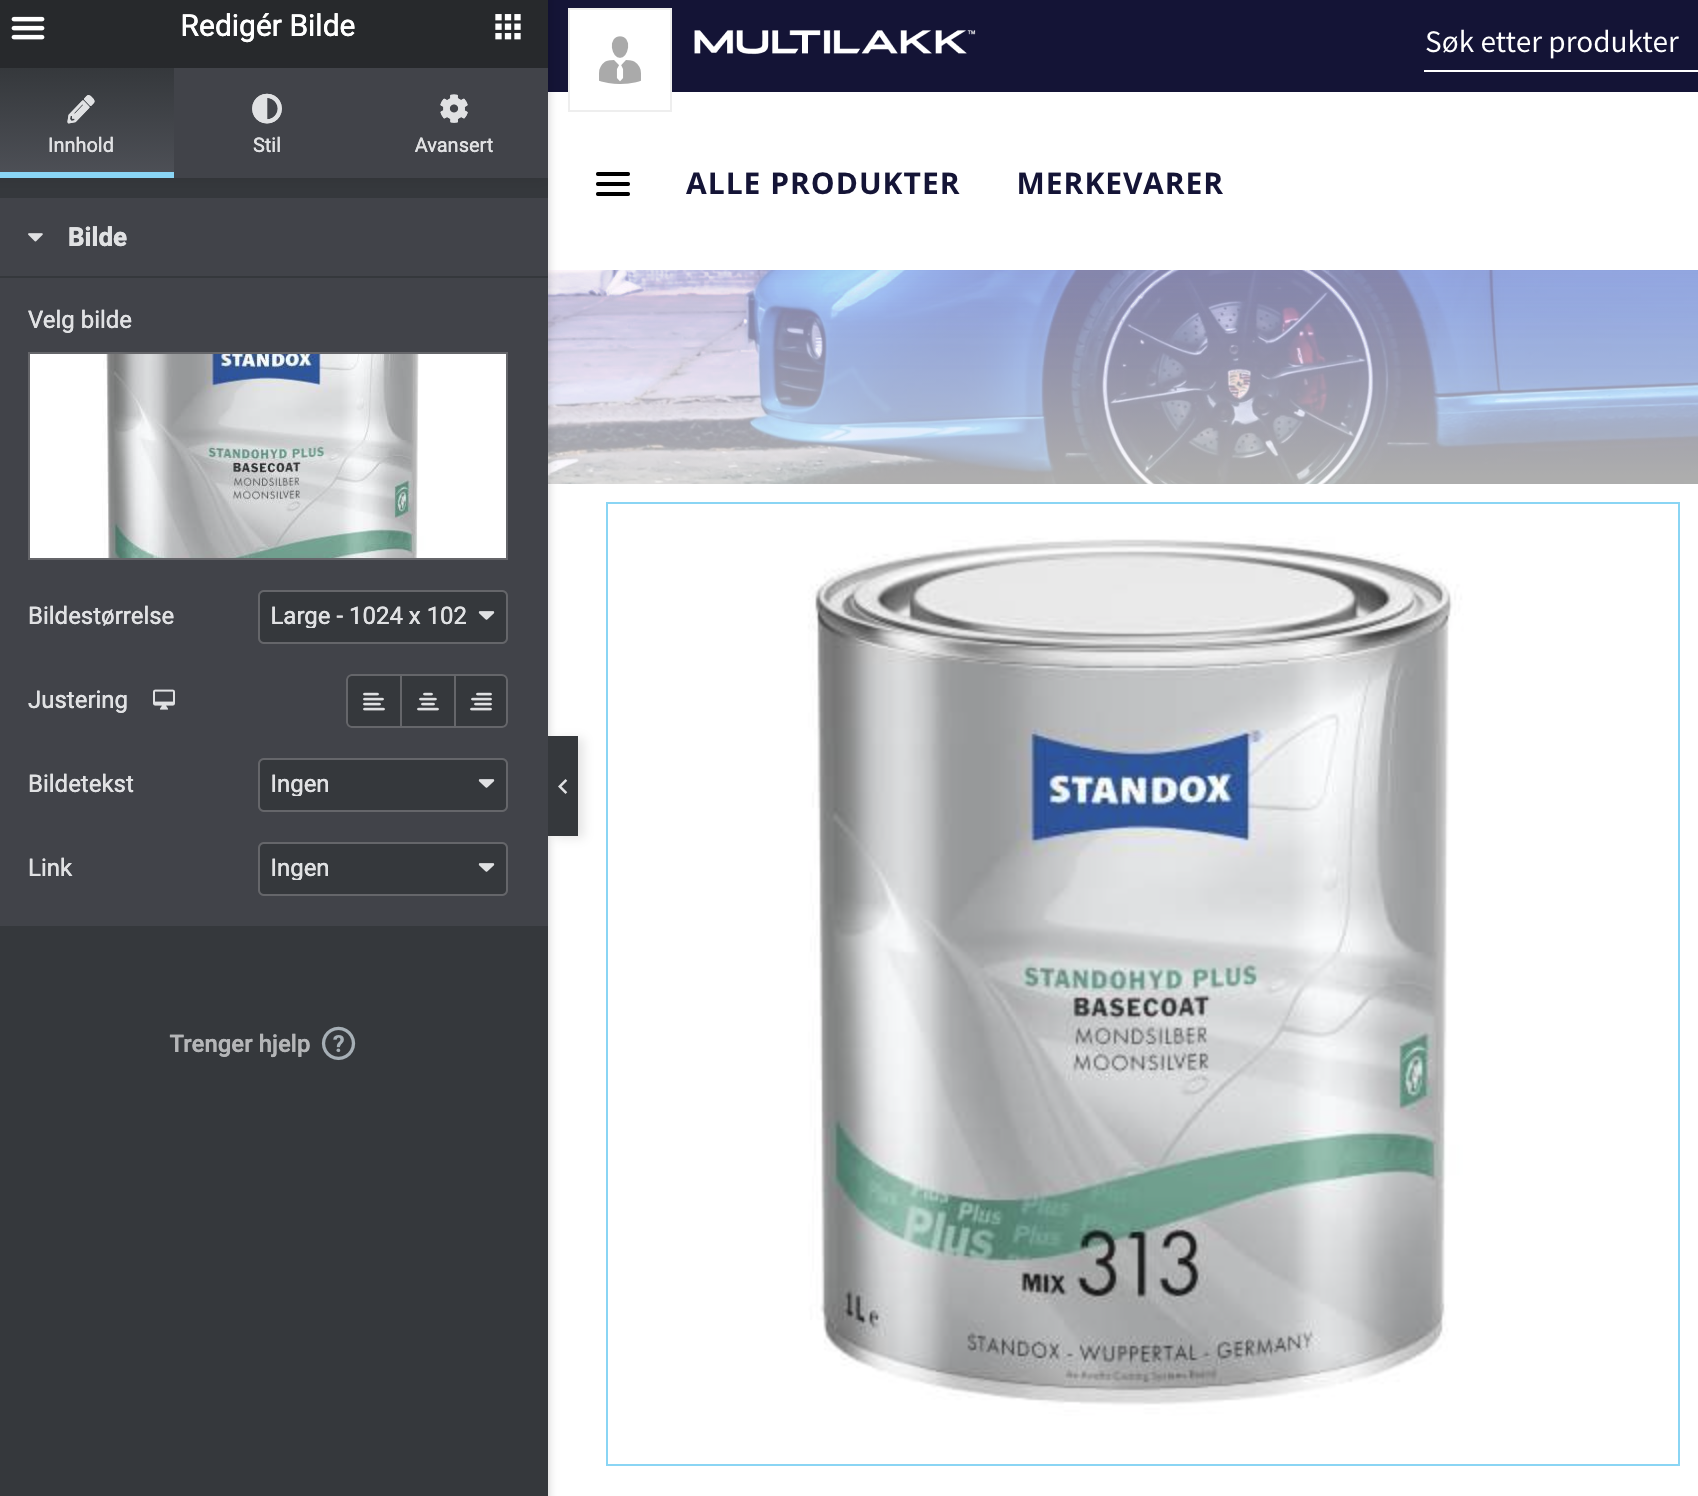Open the site hamburger navigation menu

(x=613, y=184)
